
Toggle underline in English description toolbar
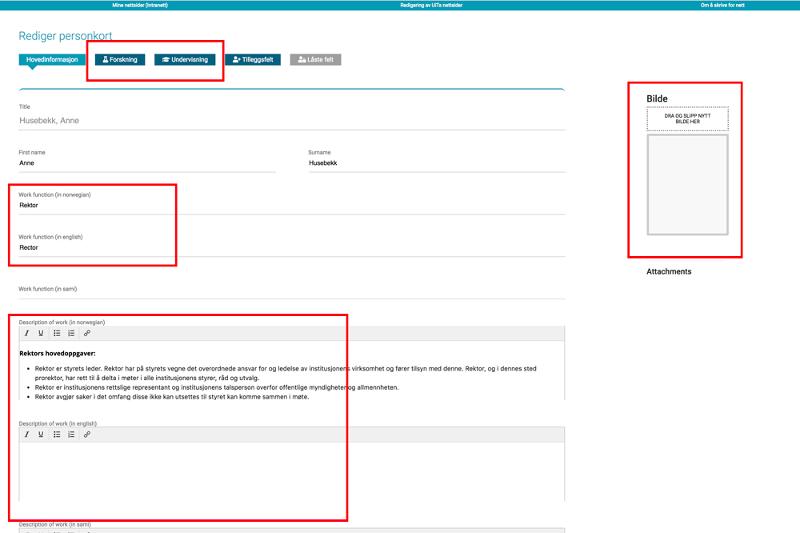tap(39, 435)
